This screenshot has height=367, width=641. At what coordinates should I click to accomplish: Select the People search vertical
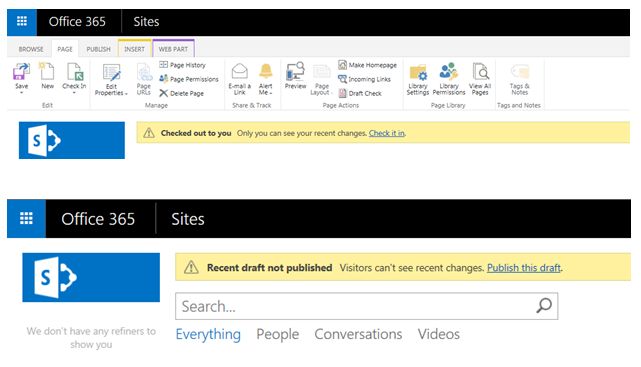point(278,334)
